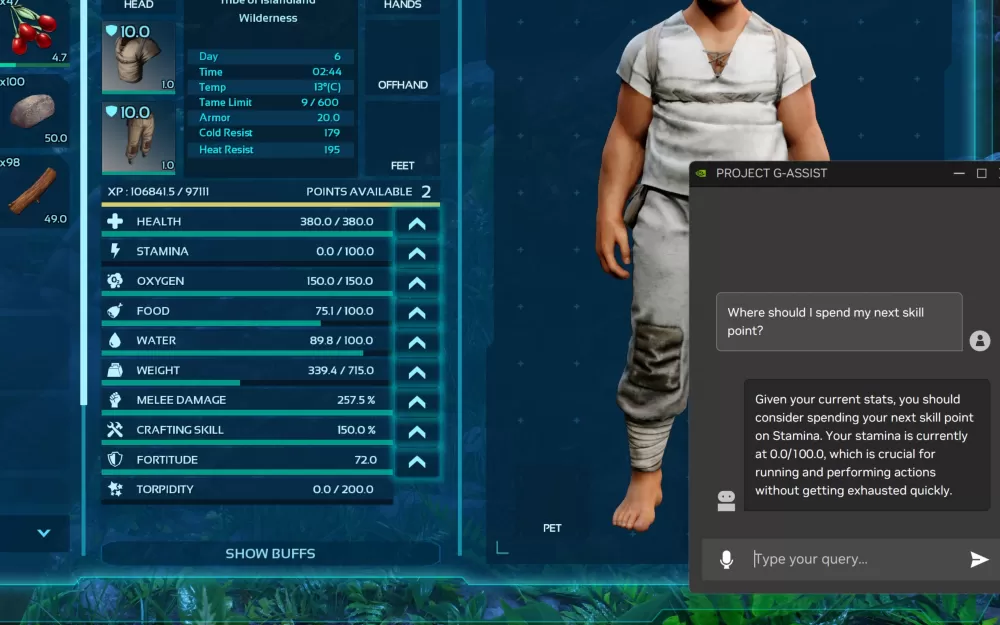
Task: Increase Weight capacity using its up arrow
Action: (x=417, y=372)
